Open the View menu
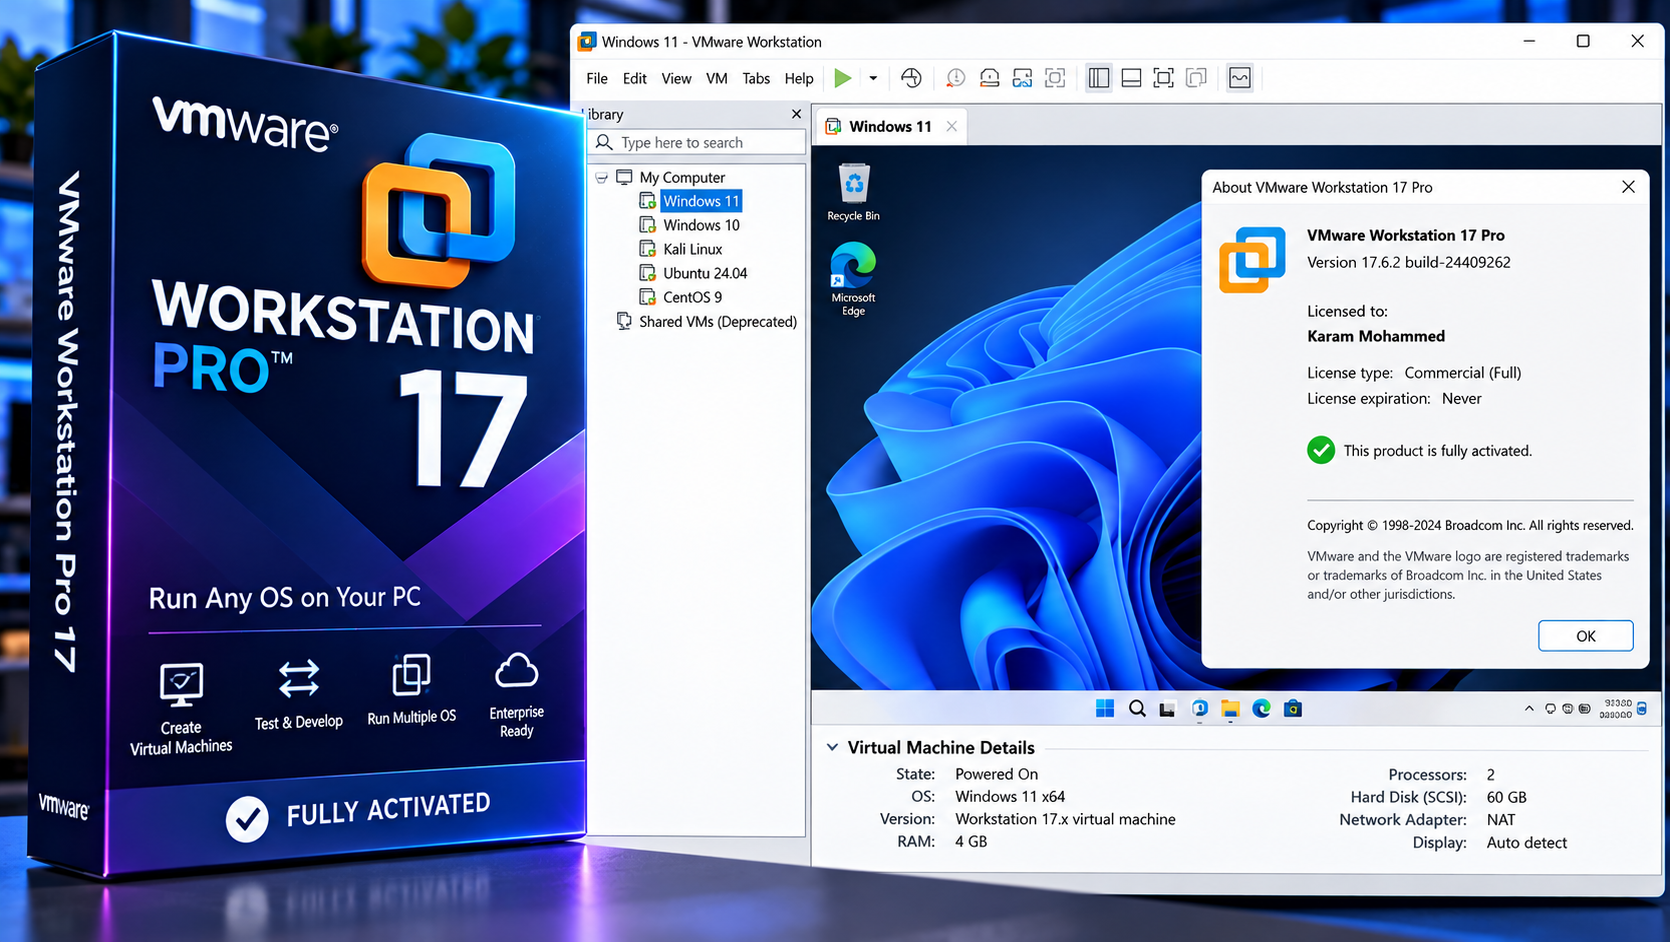The width and height of the screenshot is (1670, 942). click(676, 78)
